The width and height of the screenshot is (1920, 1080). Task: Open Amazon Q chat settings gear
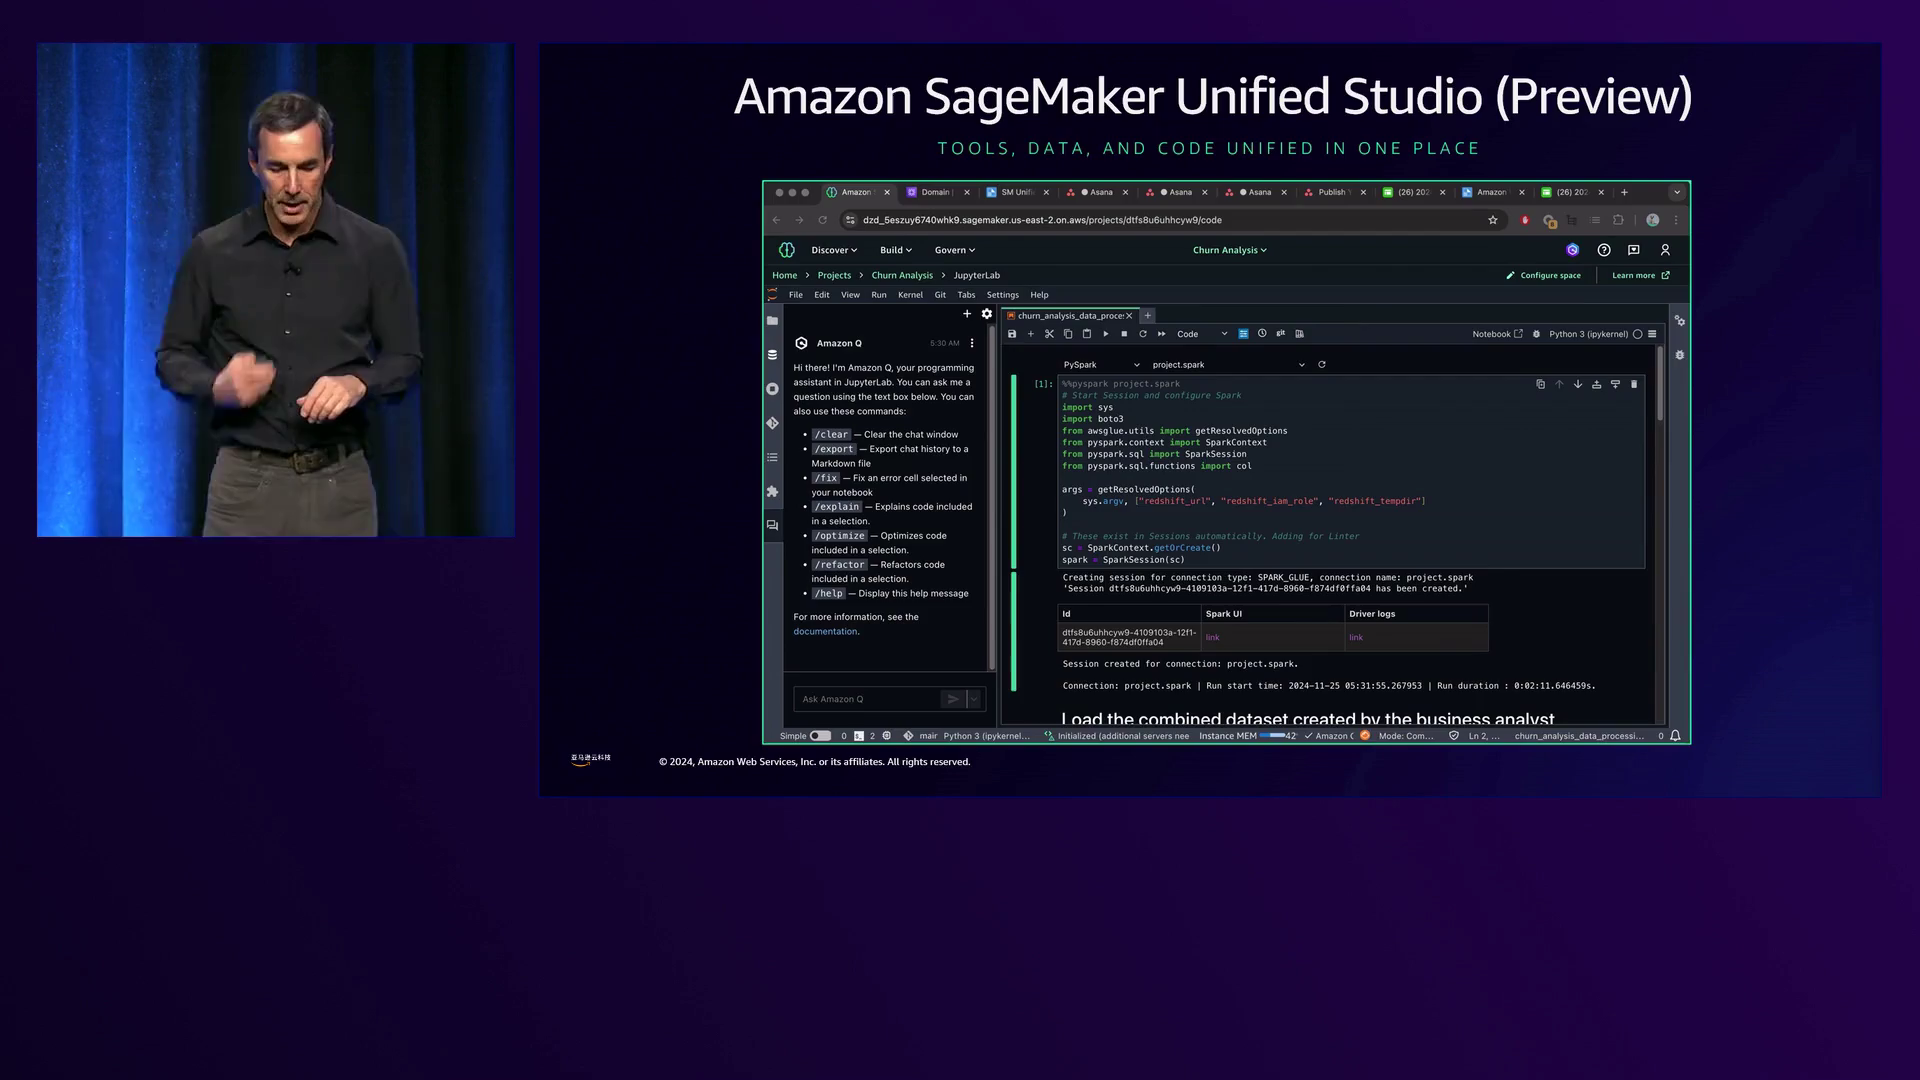click(987, 314)
